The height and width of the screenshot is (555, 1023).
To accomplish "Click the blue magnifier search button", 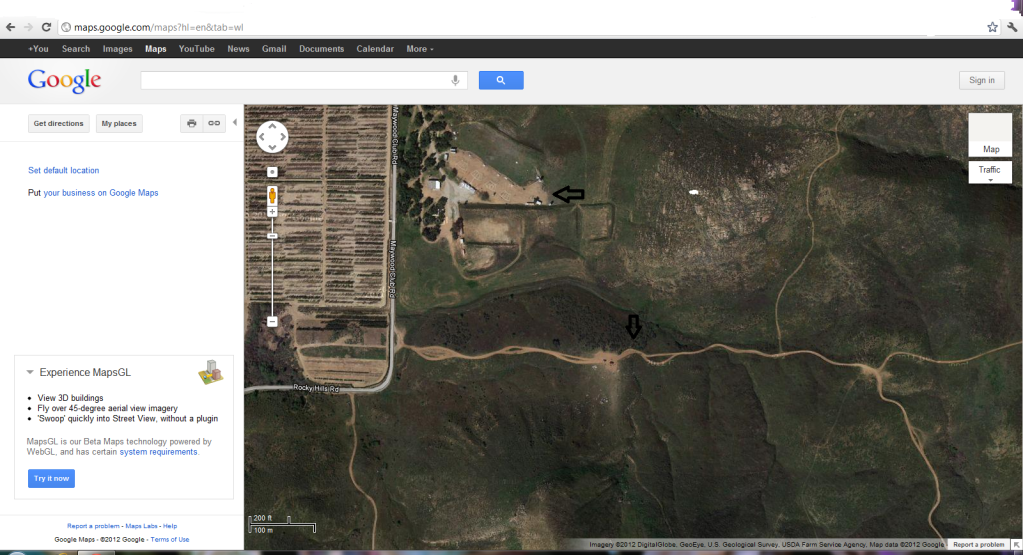I will click(x=501, y=80).
